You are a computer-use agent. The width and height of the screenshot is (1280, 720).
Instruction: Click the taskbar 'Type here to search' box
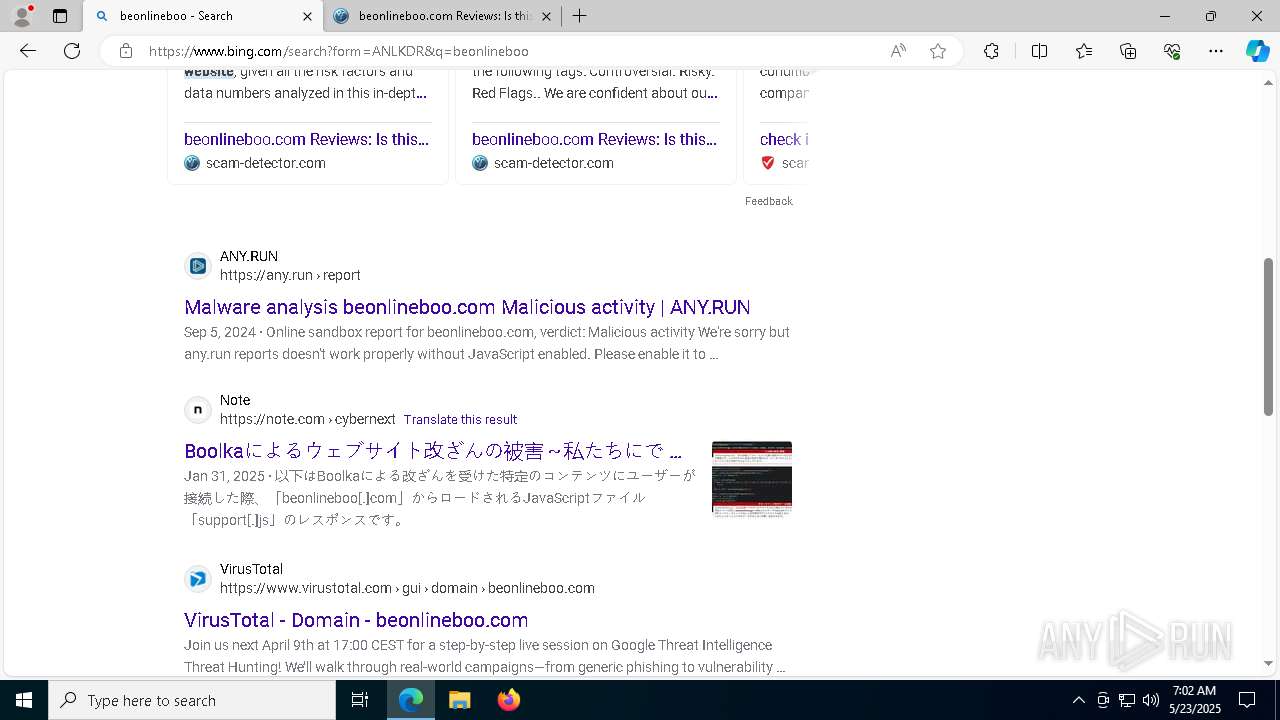click(192, 700)
